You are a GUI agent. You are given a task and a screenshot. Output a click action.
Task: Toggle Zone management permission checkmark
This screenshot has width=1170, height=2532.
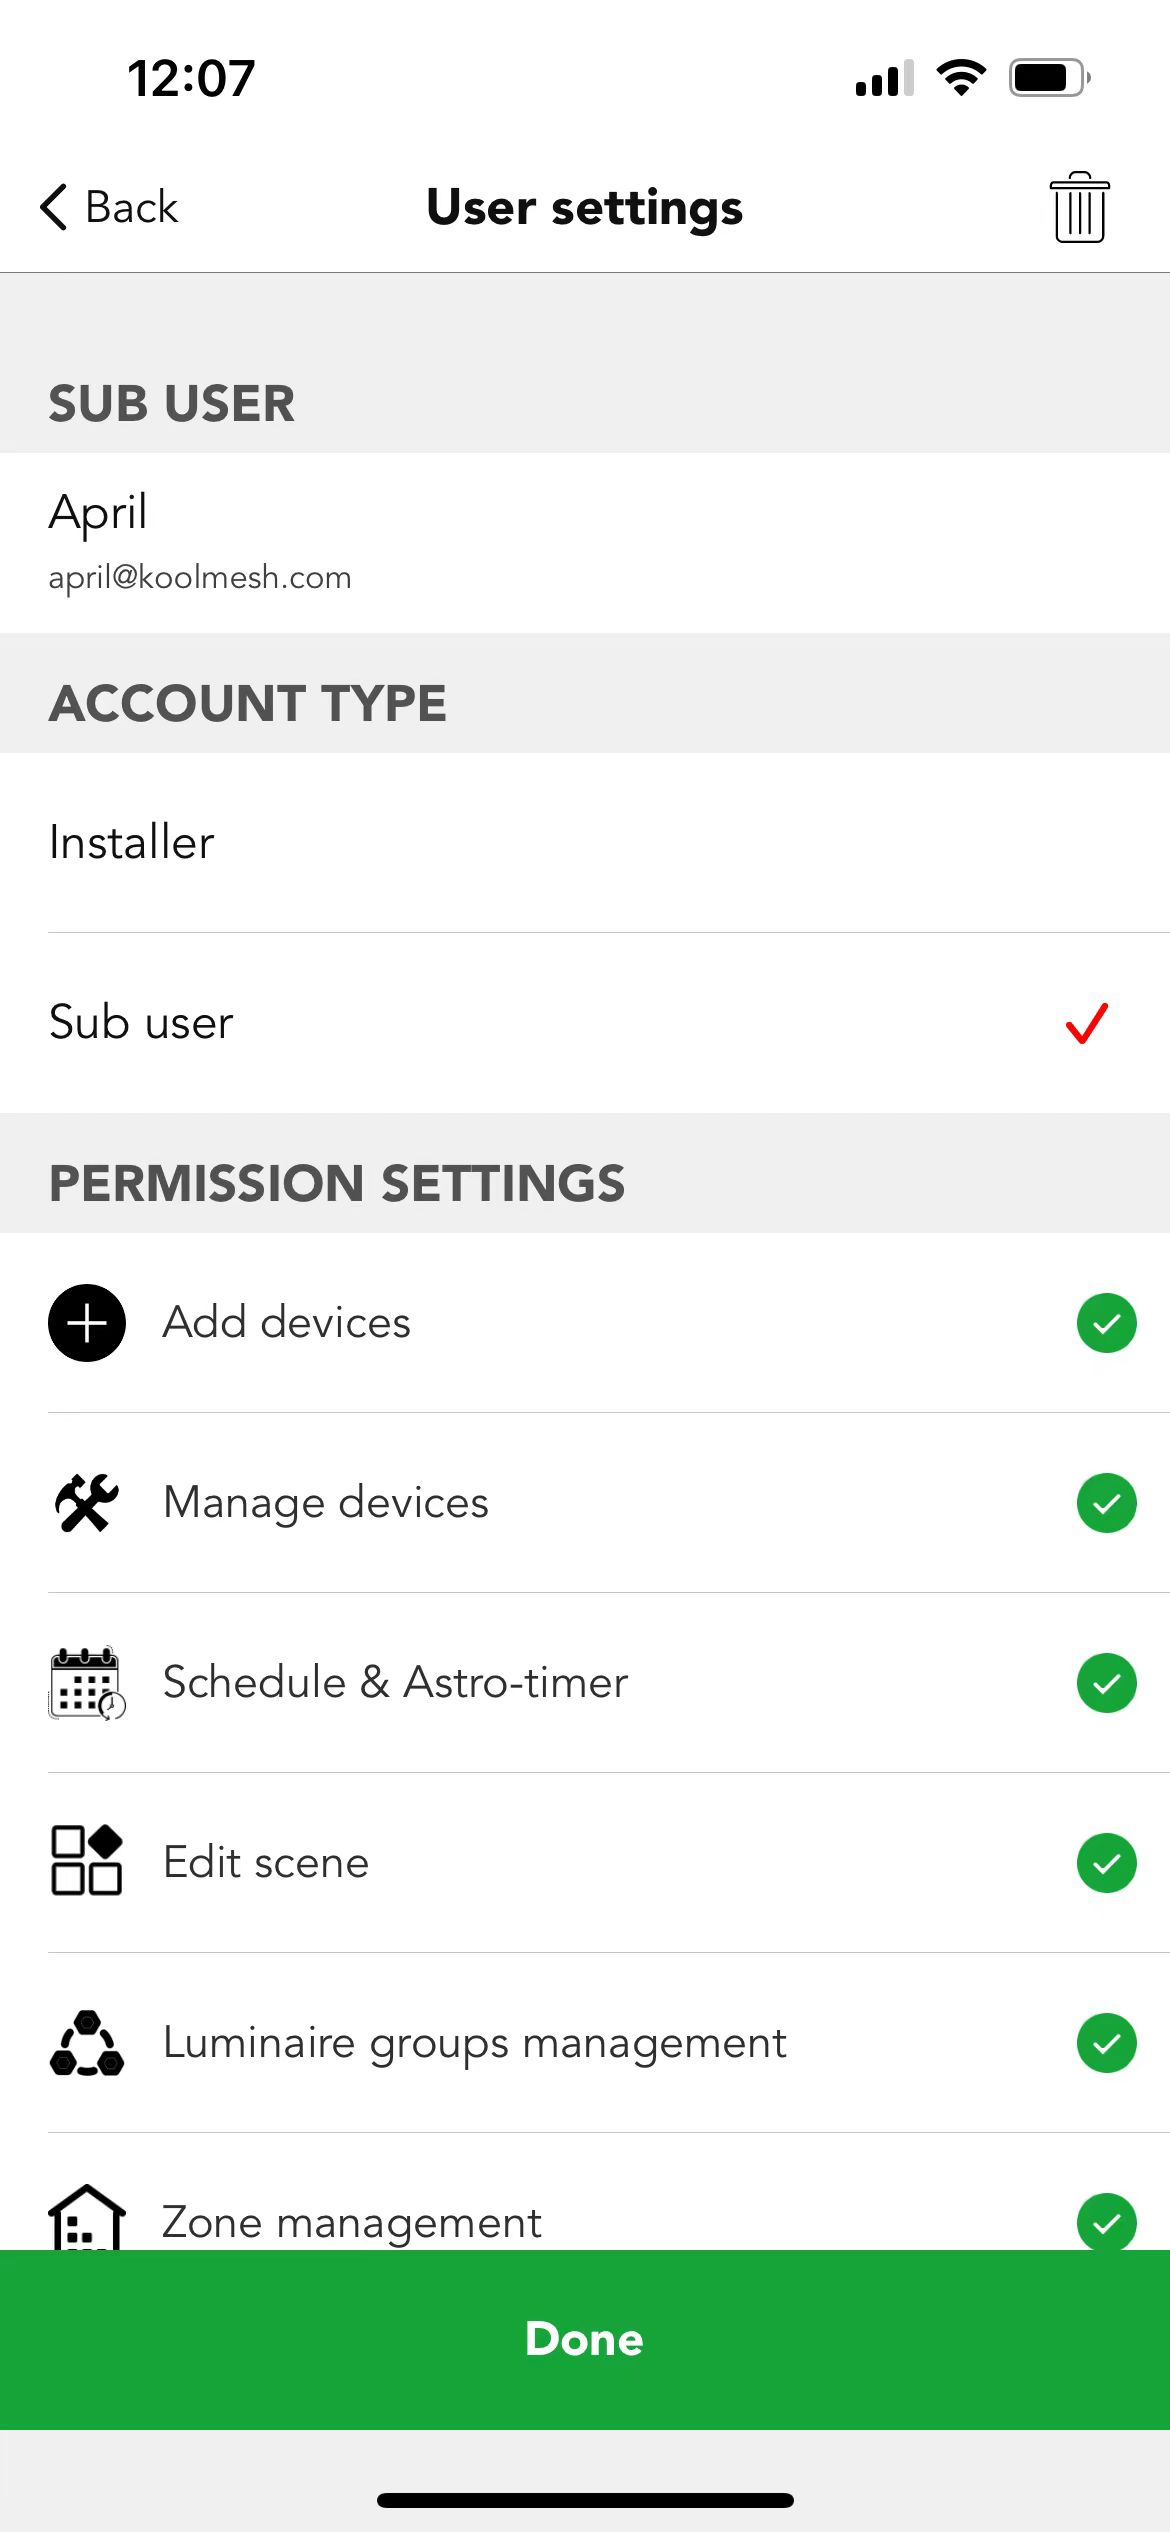1106,2221
